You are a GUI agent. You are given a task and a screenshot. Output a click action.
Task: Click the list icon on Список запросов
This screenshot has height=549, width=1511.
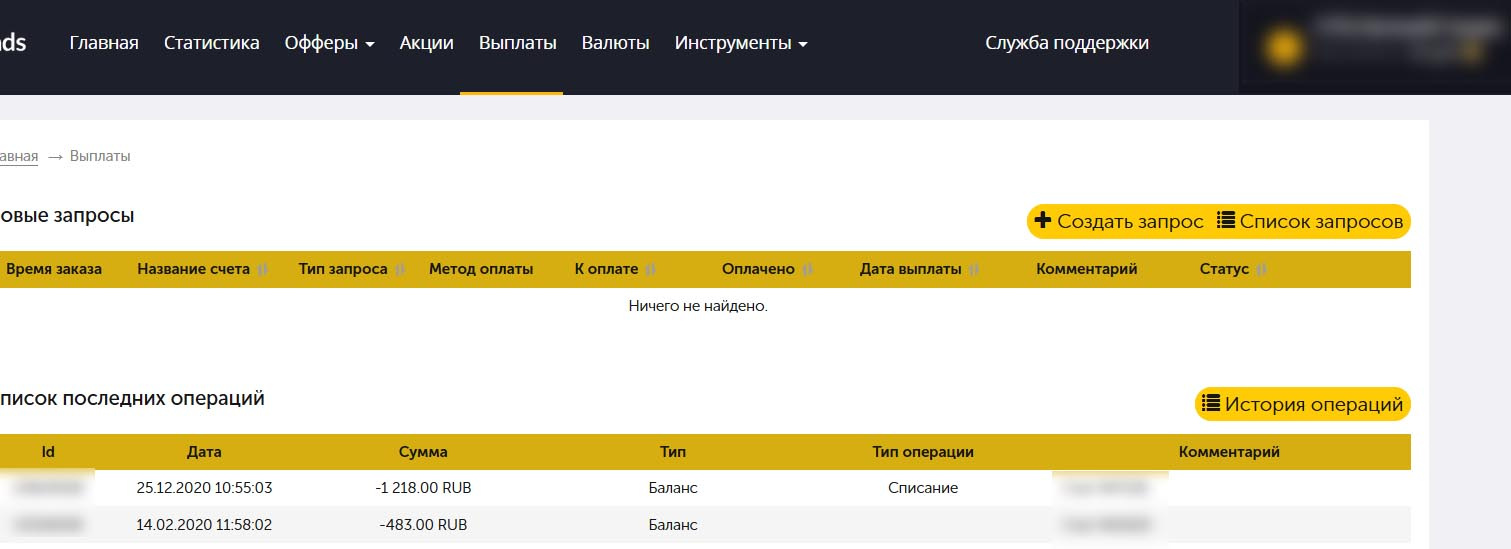[x=1226, y=221]
